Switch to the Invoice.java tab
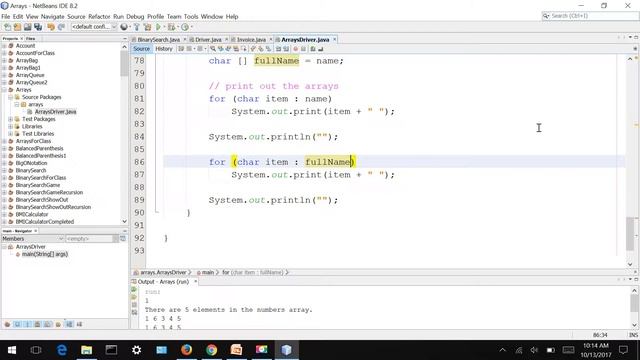This screenshot has width=640, height=360. coord(251,40)
